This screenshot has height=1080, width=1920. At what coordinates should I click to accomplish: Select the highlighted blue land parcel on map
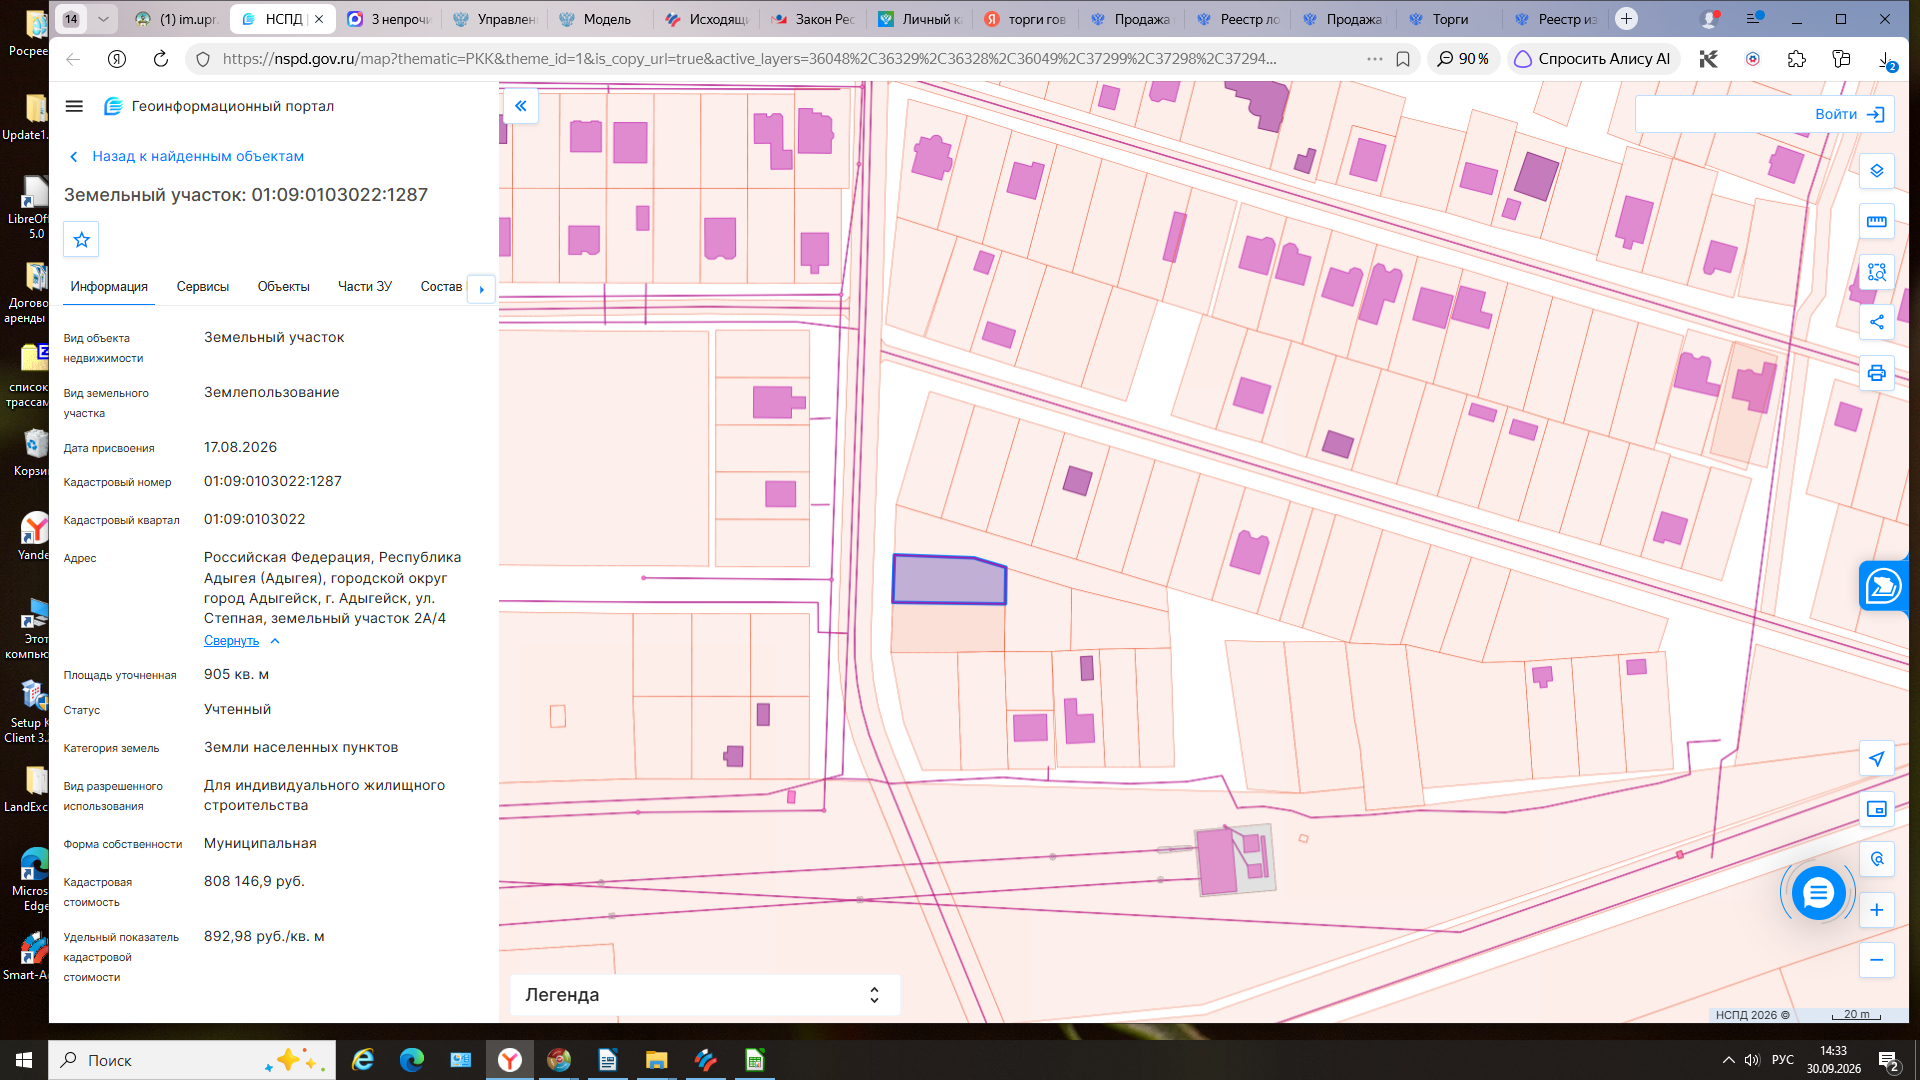[948, 581]
